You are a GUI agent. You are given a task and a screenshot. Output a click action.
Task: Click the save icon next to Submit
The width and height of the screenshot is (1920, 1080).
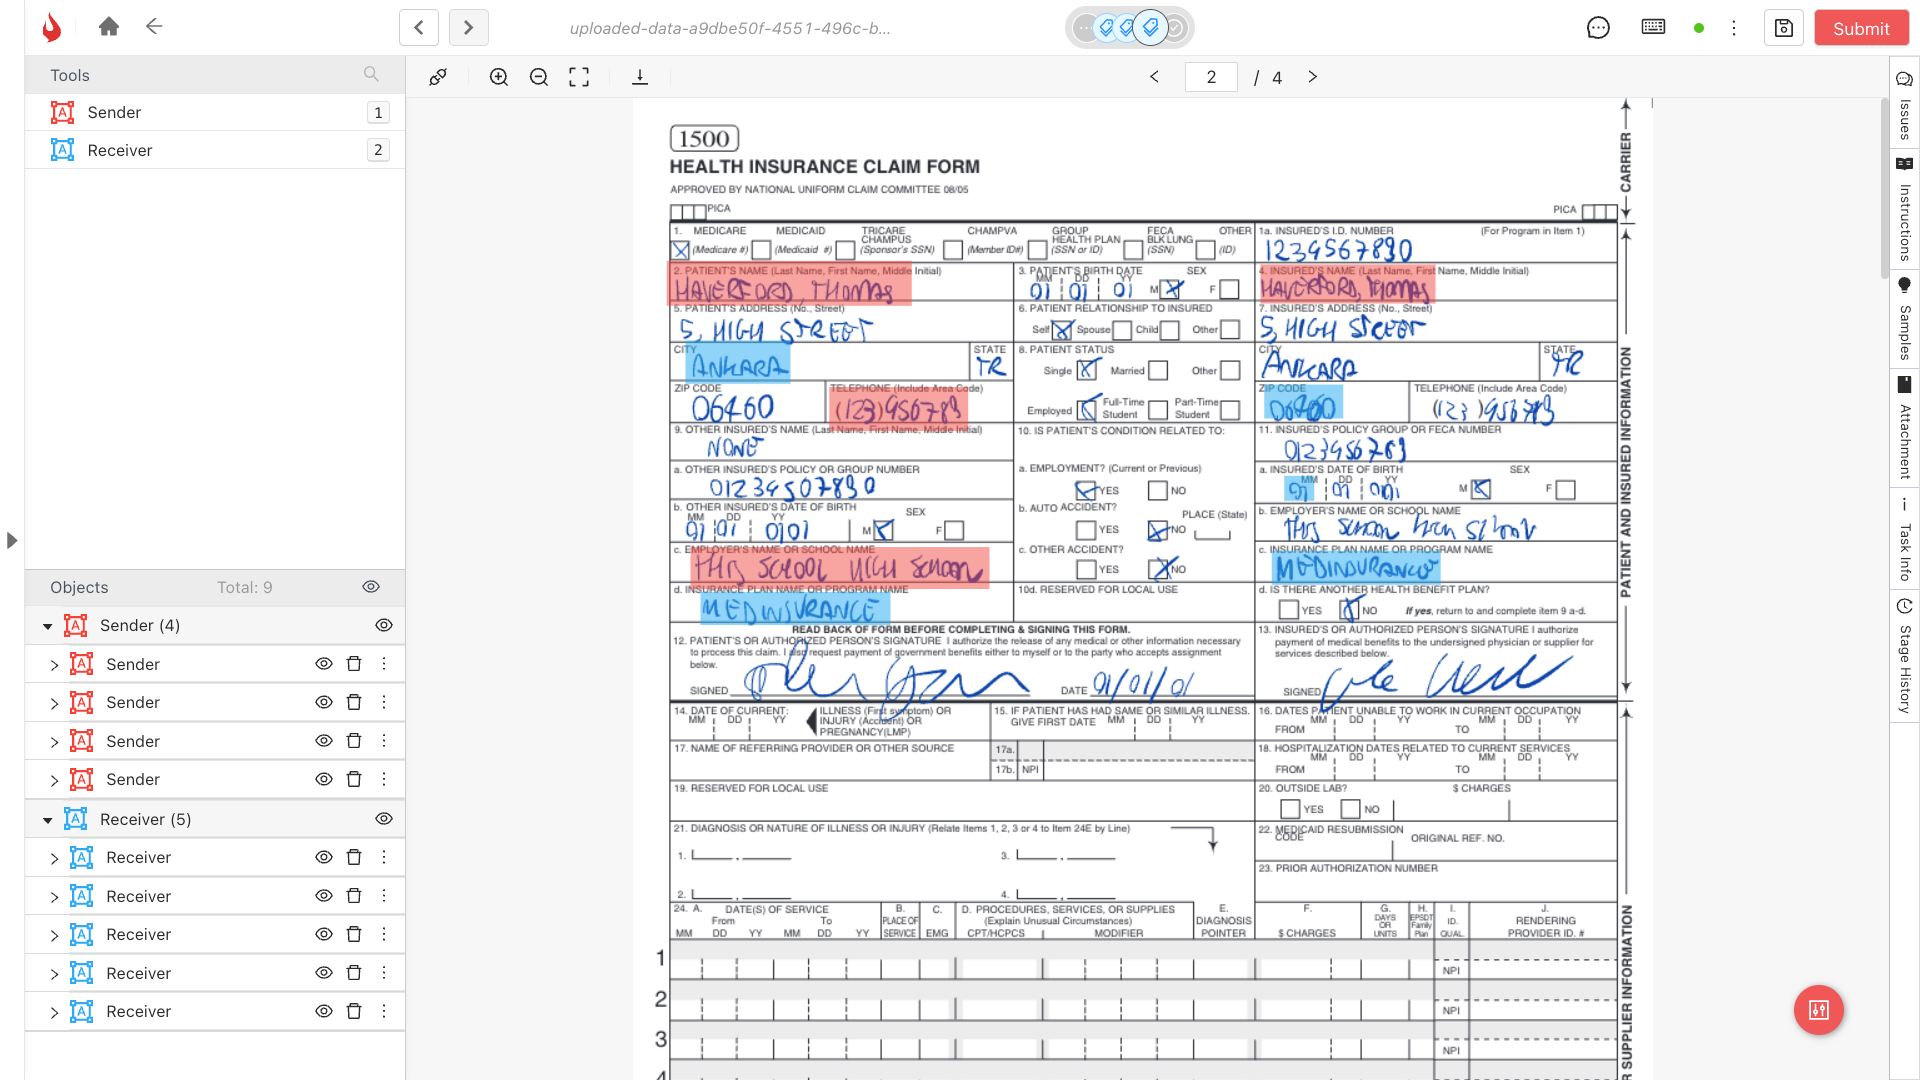[1784, 28]
